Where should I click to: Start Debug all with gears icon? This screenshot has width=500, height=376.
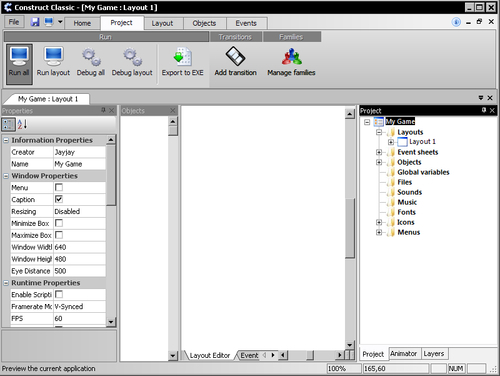click(91, 57)
